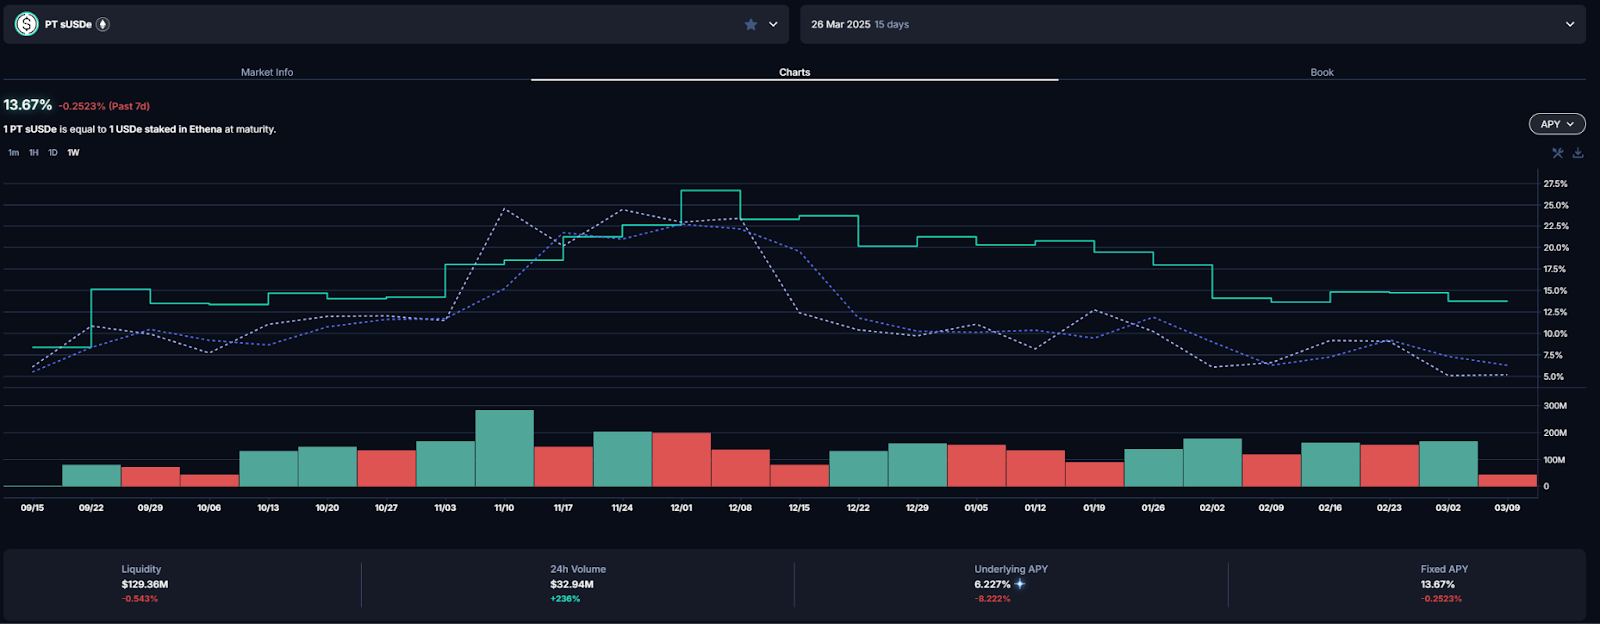This screenshot has width=1600, height=624.
Task: Click the Liquidity $129.36M stat
Action: click(145, 584)
